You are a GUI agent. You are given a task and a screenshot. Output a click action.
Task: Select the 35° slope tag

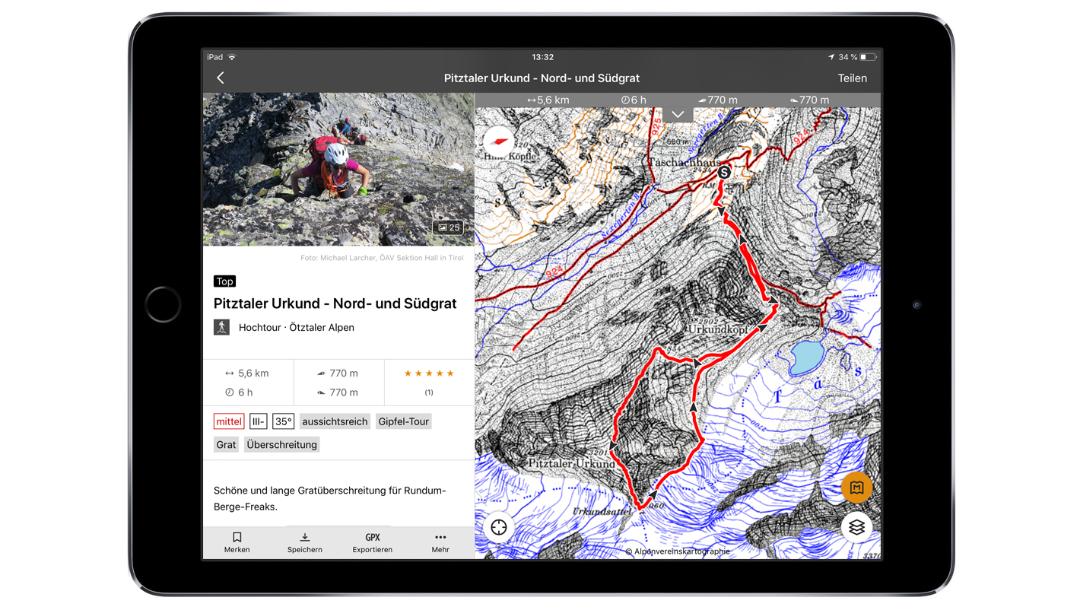click(x=283, y=421)
